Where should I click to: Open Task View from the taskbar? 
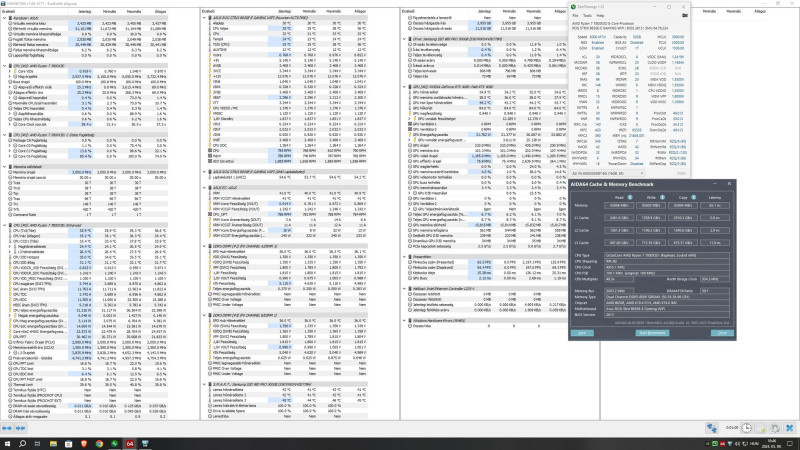37,444
